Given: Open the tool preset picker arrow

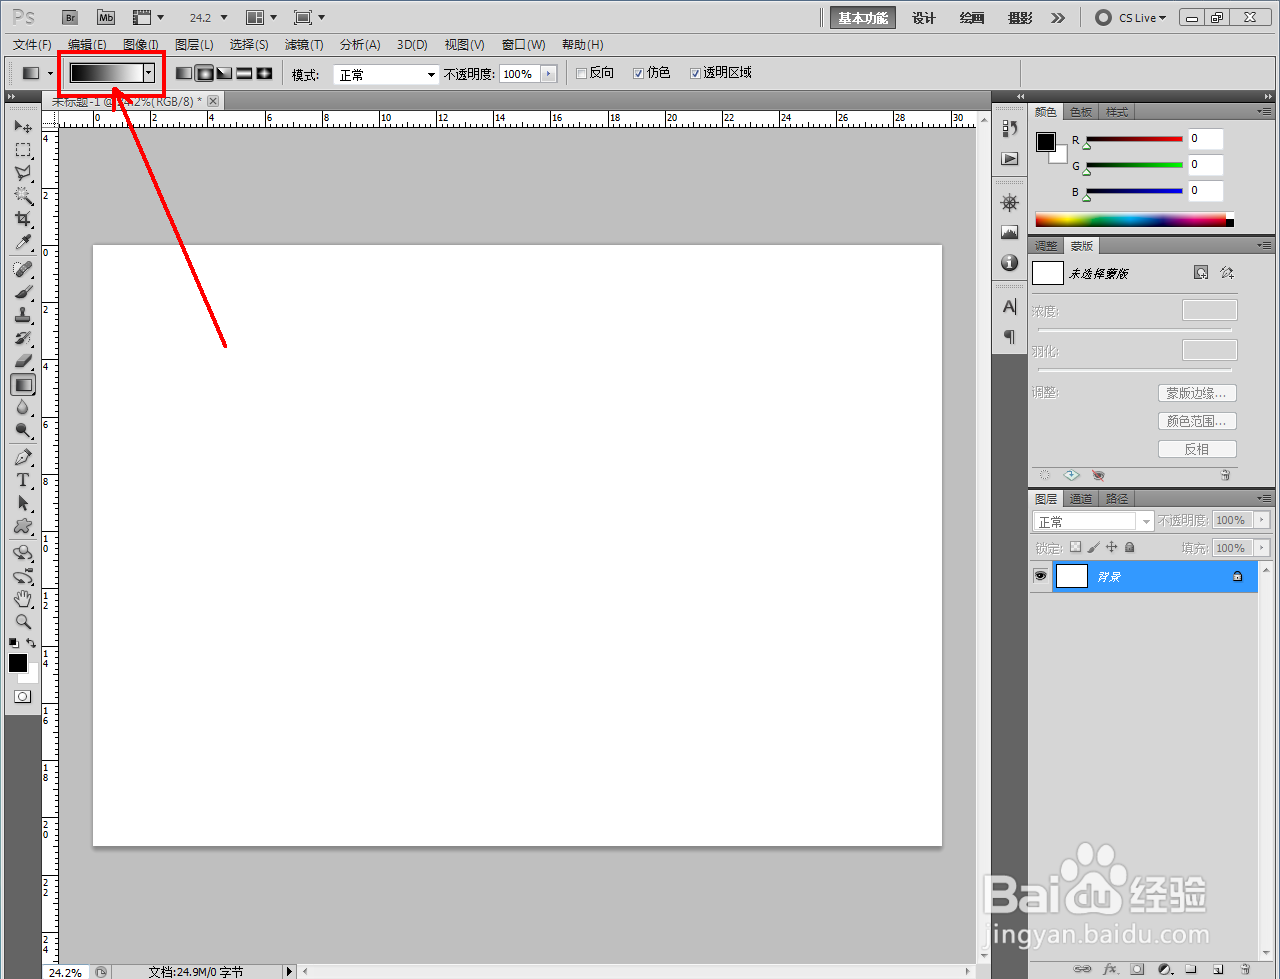Looking at the screenshot, I should 50,73.
